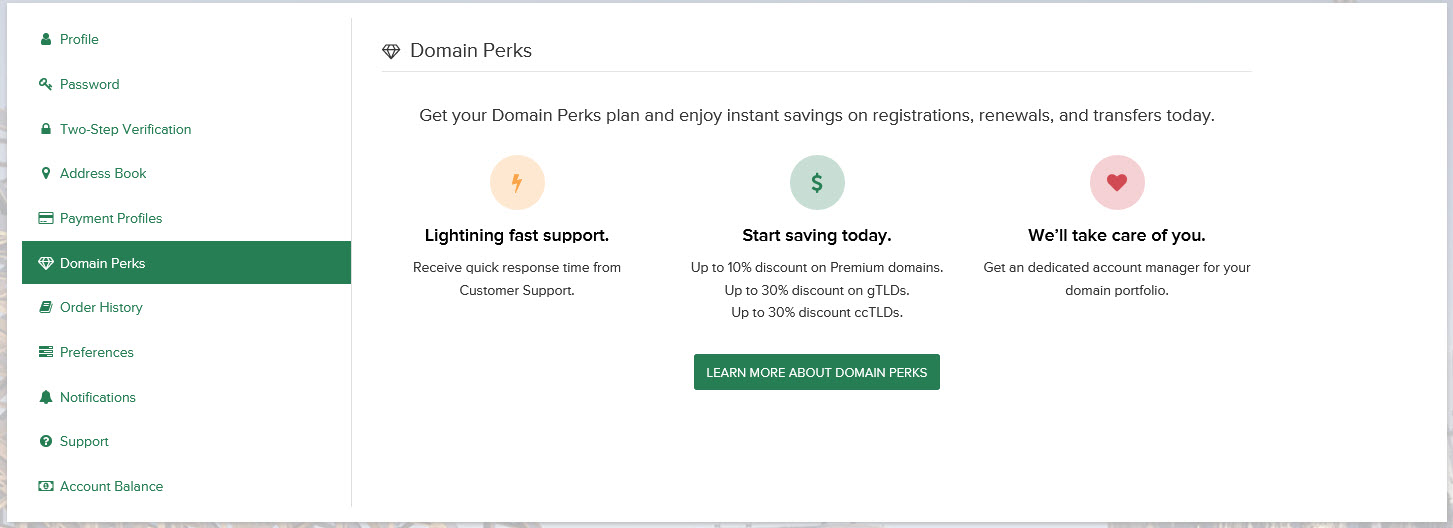1453x528 pixels.
Task: Click the pink heart circle icon
Action: (1117, 183)
